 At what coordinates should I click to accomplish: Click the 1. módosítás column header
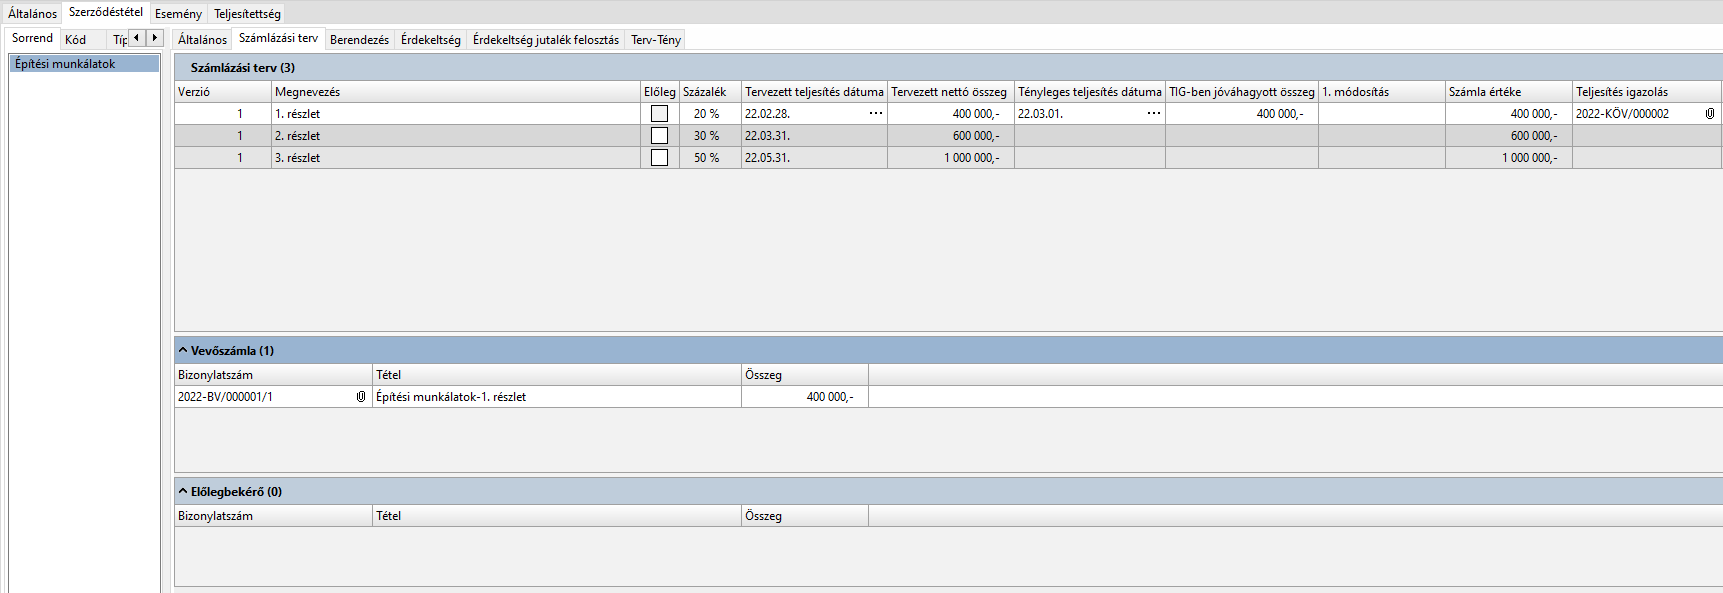tap(1382, 92)
